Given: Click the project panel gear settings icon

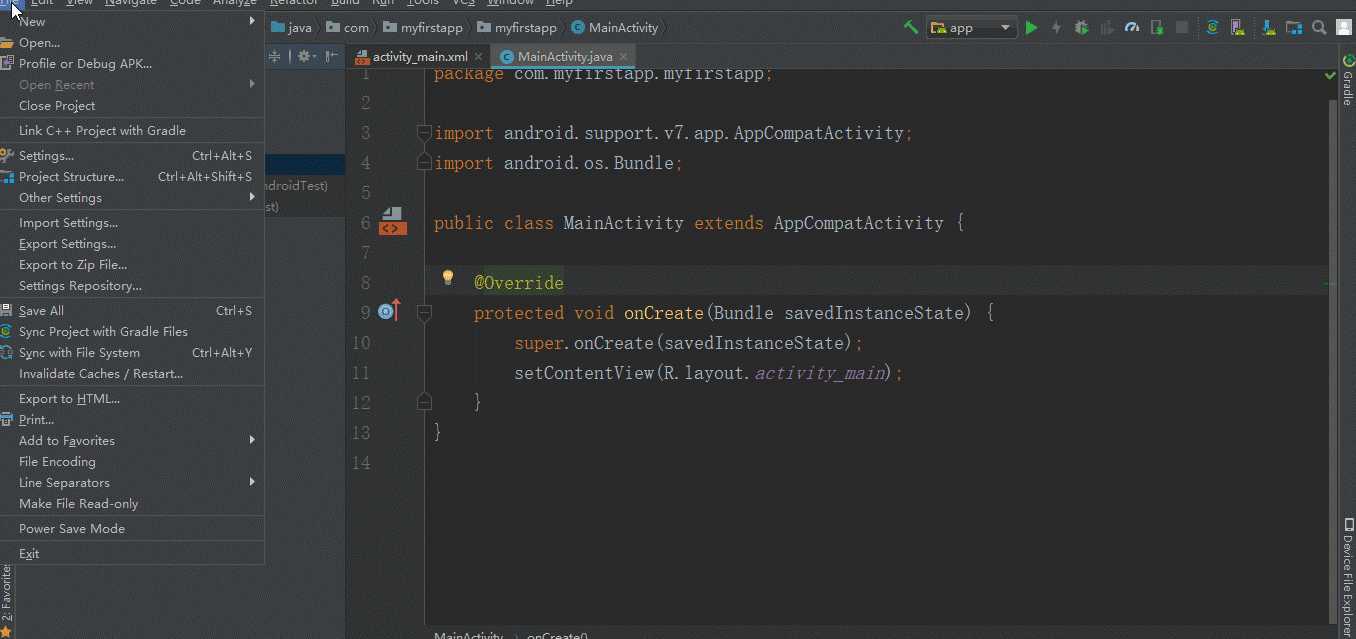Looking at the screenshot, I should [x=306, y=57].
